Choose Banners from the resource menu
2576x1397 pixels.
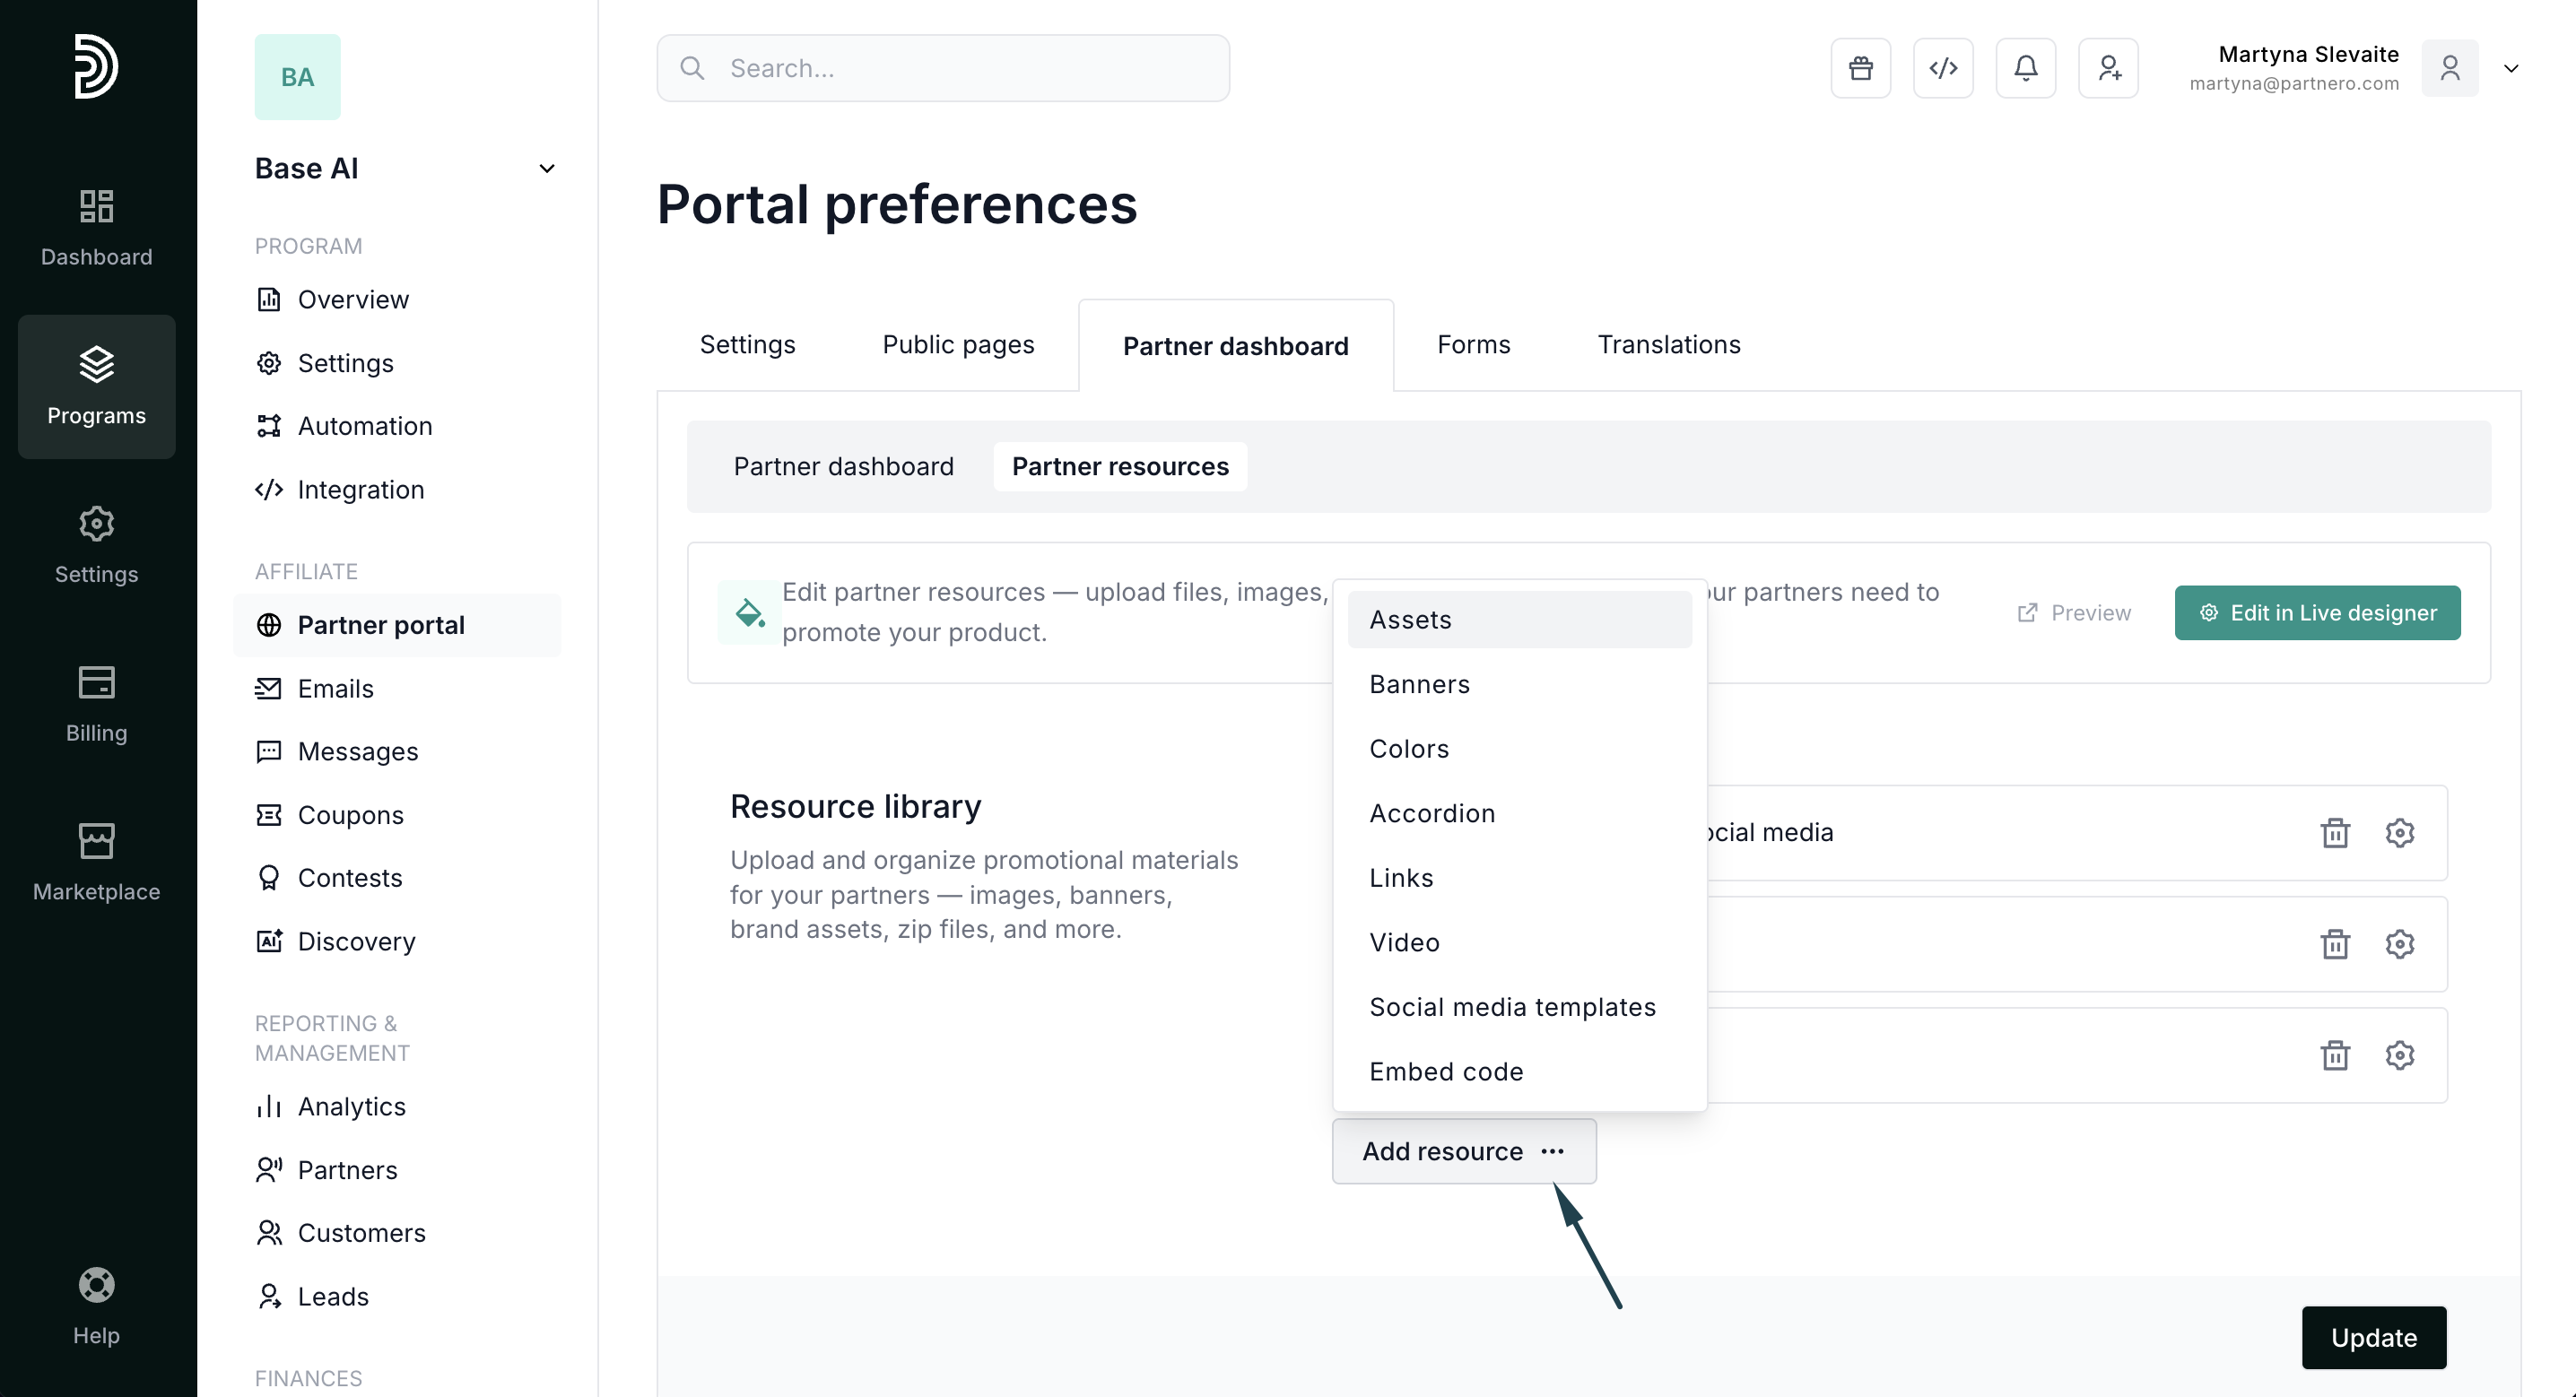tap(1419, 684)
